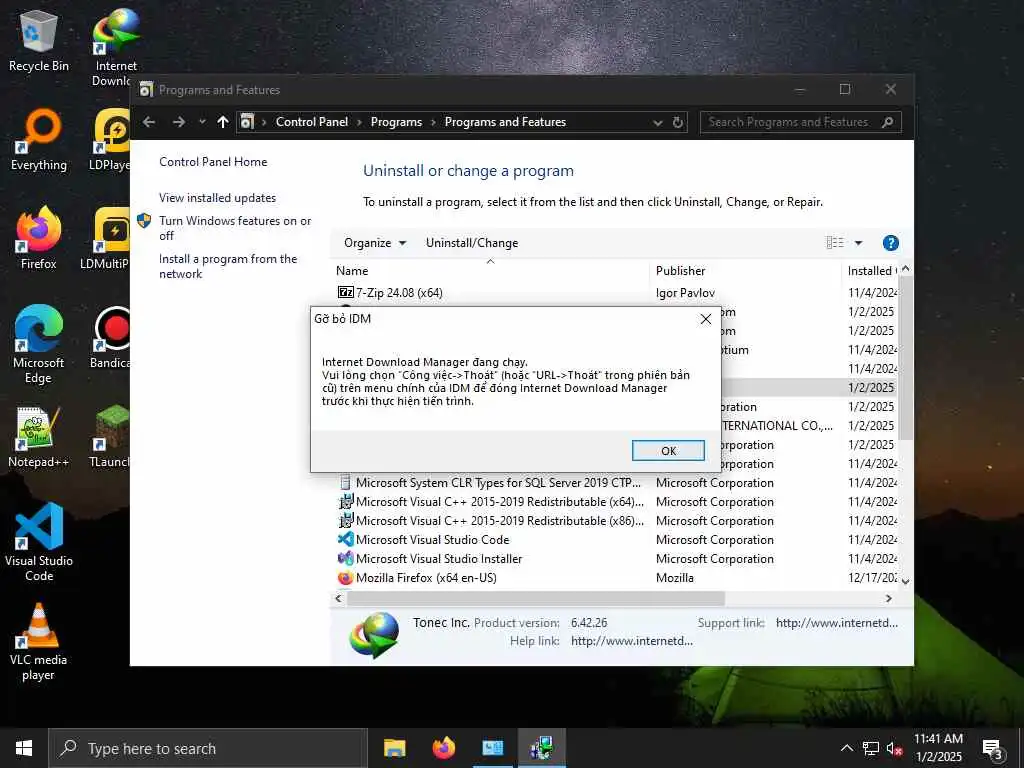The image size is (1024, 768).
Task: Switch to IDM uninstaller taskbar button
Action: [x=542, y=748]
